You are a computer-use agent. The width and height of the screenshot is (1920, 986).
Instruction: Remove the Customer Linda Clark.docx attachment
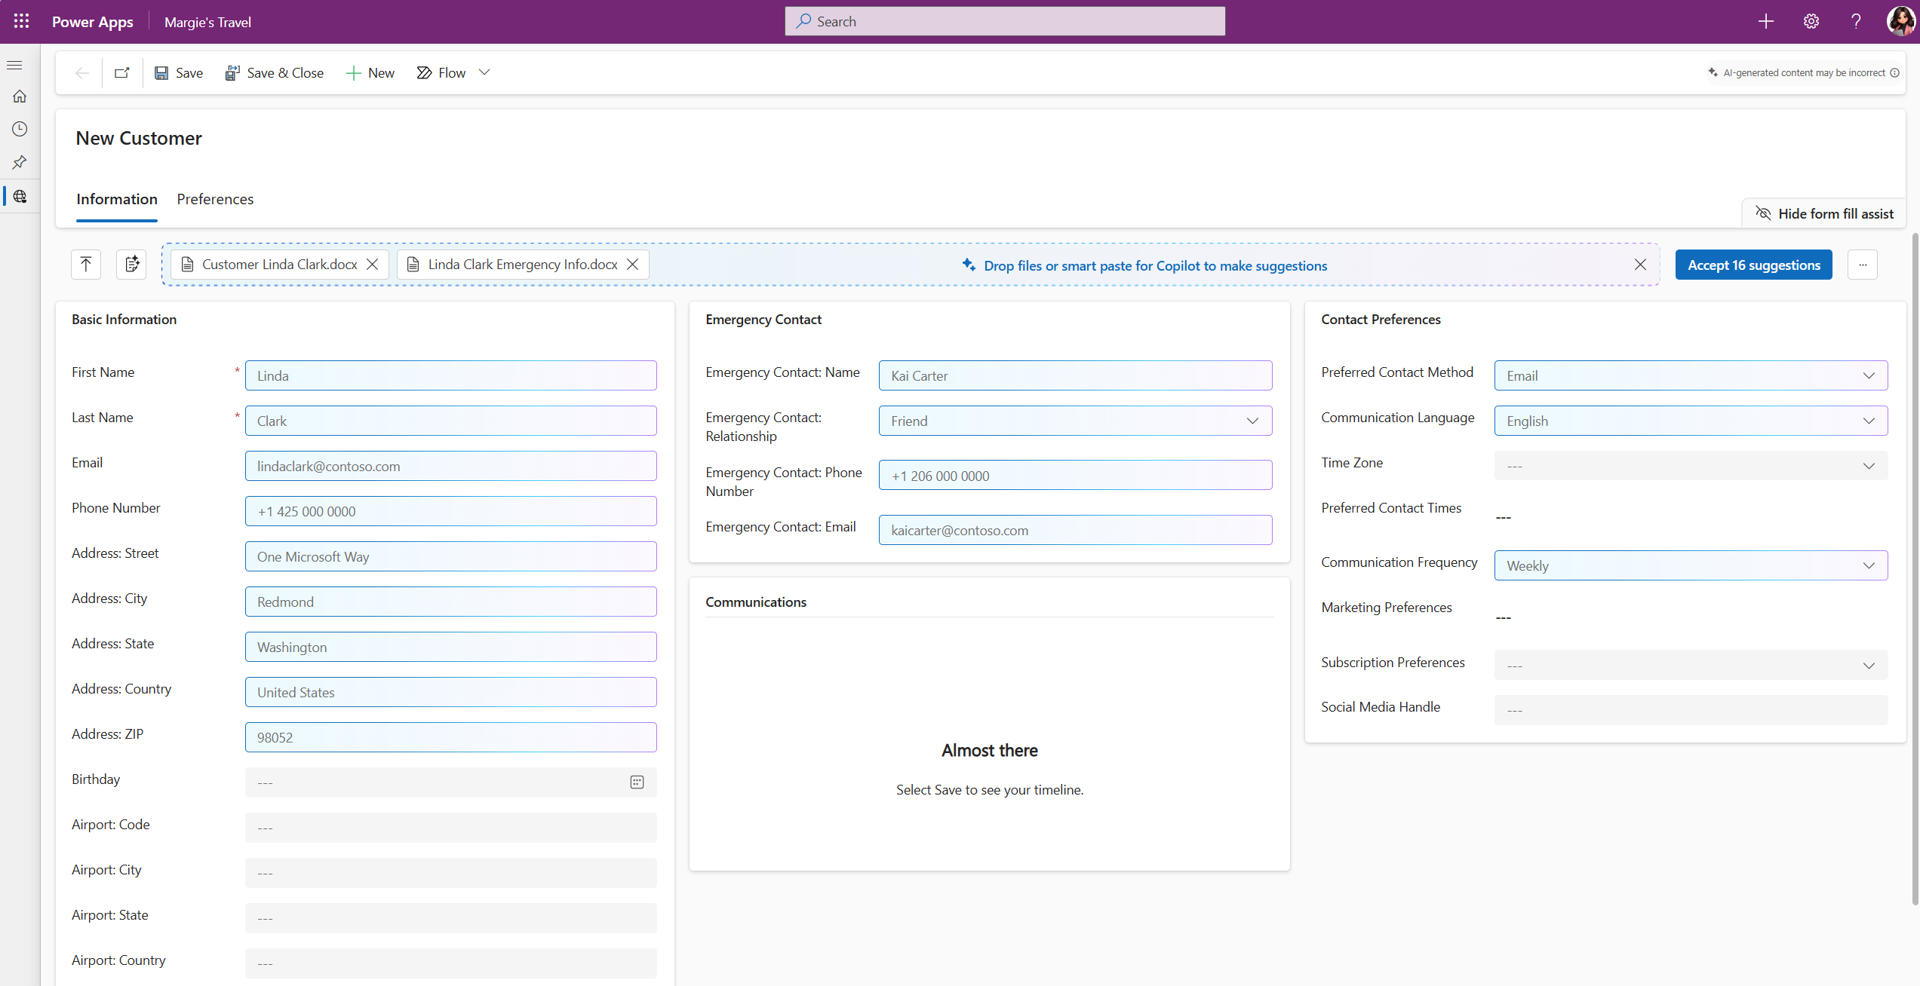(373, 264)
